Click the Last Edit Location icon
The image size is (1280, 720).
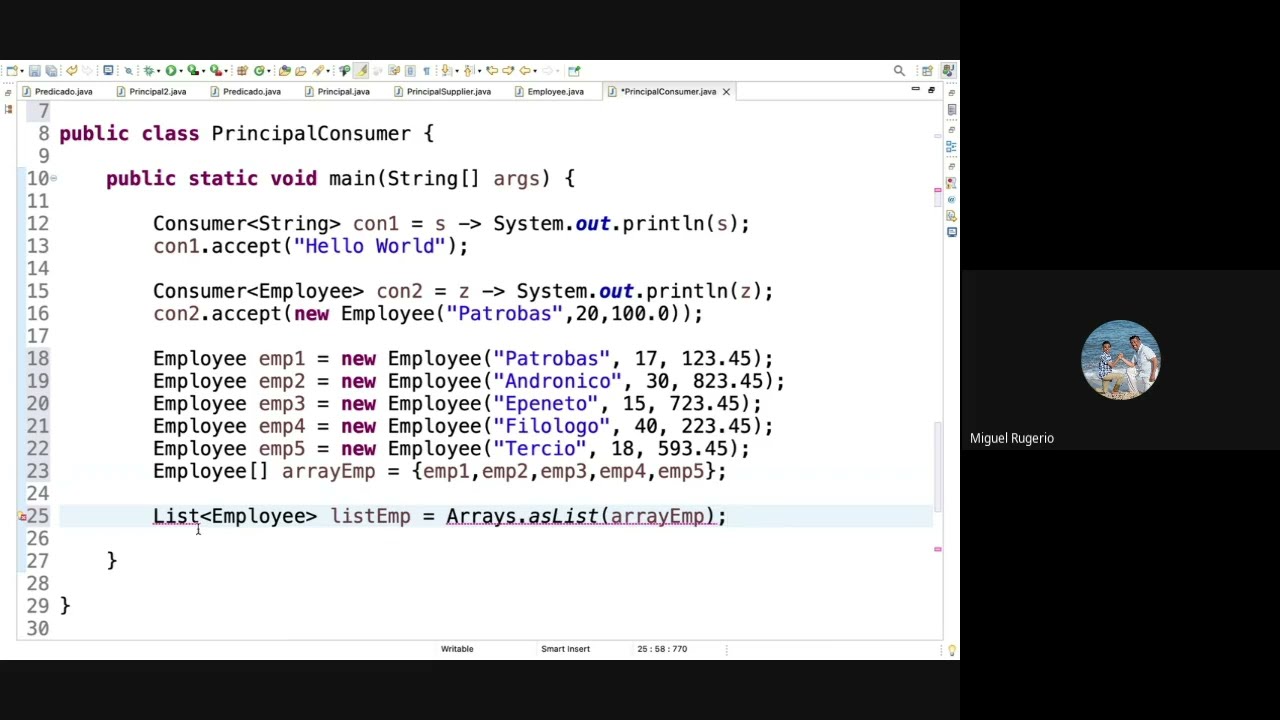click(491, 71)
